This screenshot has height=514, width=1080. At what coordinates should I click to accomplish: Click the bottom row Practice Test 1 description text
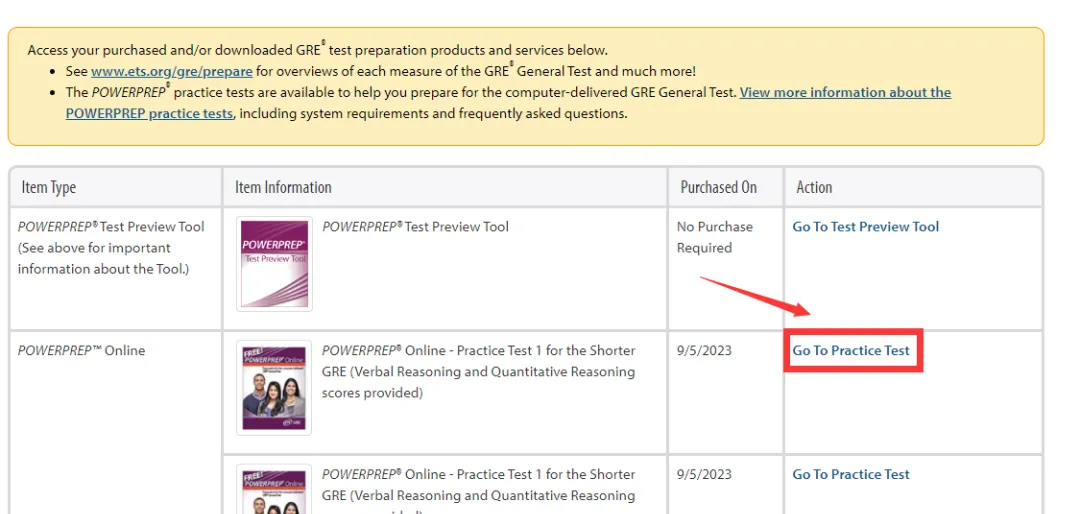478,485
